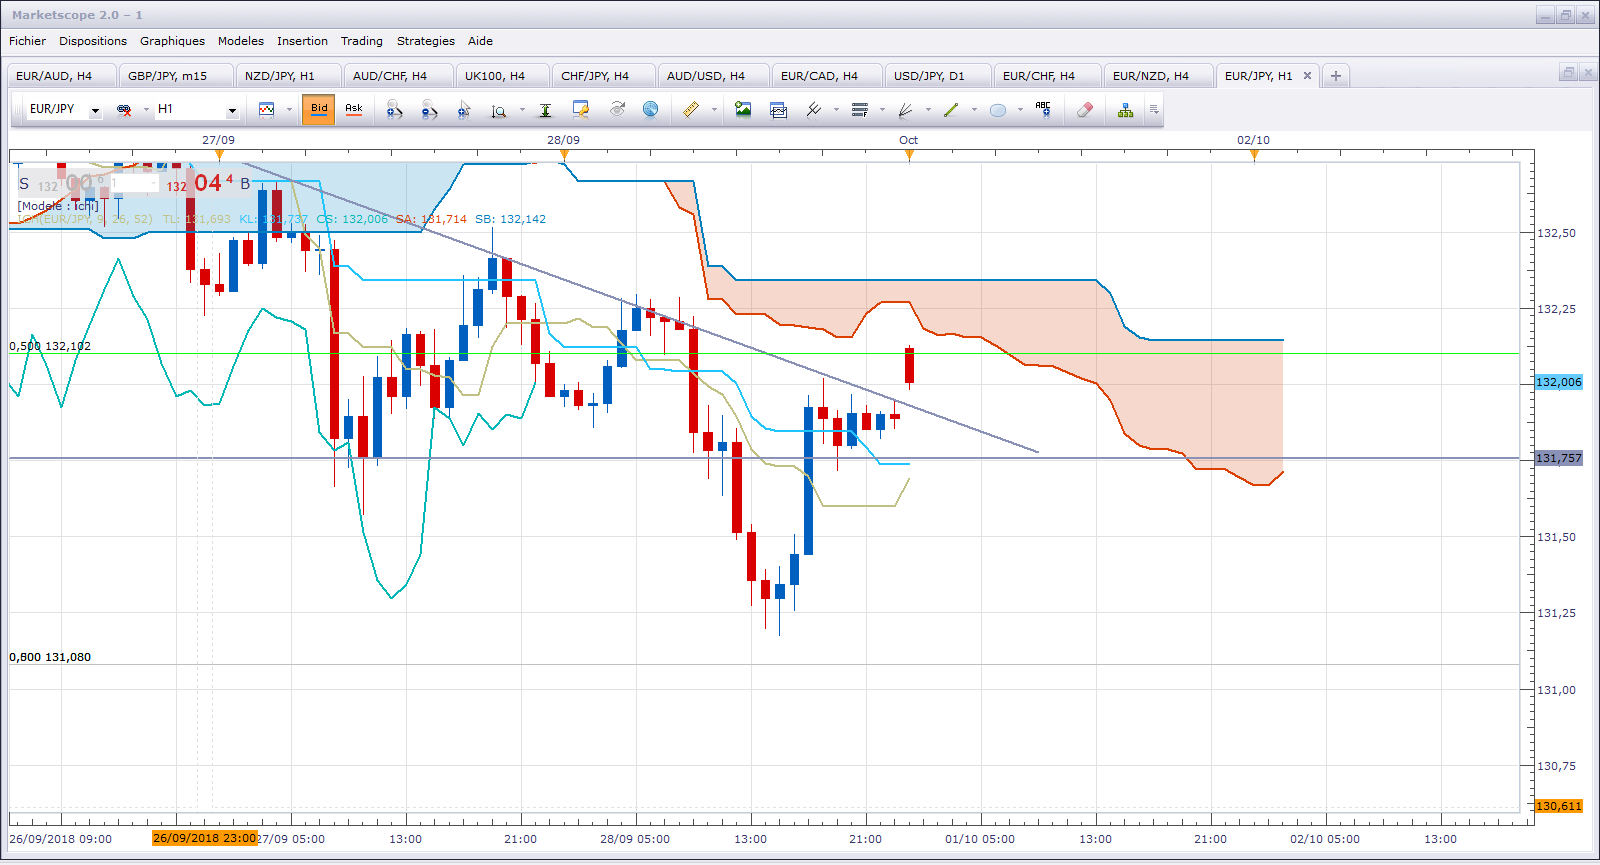
Task: Switch to the GBP/JPY, m15 tab
Action: pyautogui.click(x=174, y=76)
